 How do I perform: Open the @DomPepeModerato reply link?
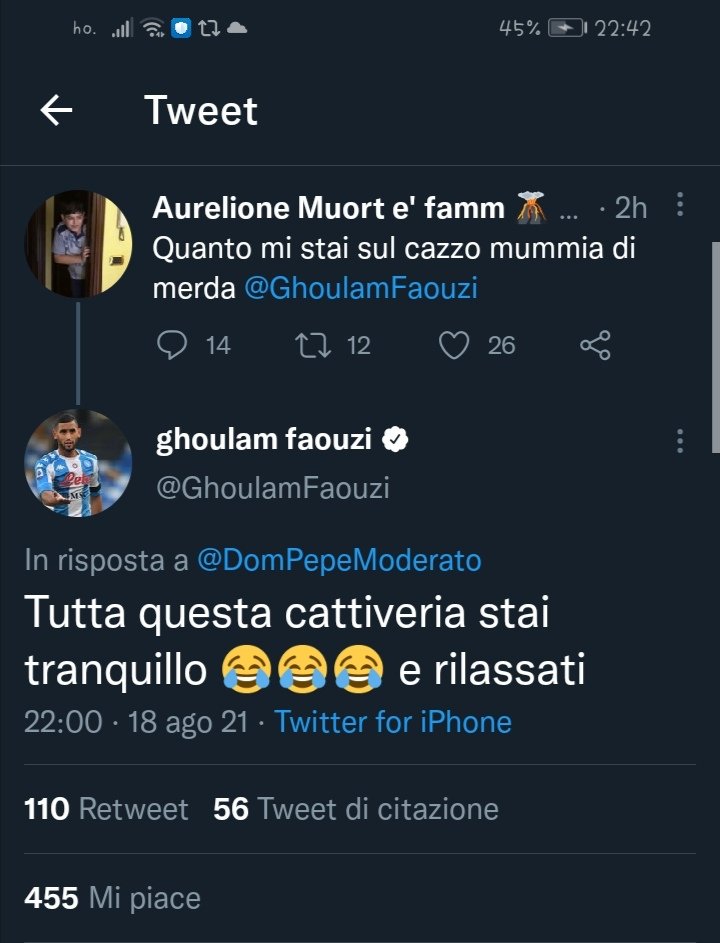tap(339, 560)
